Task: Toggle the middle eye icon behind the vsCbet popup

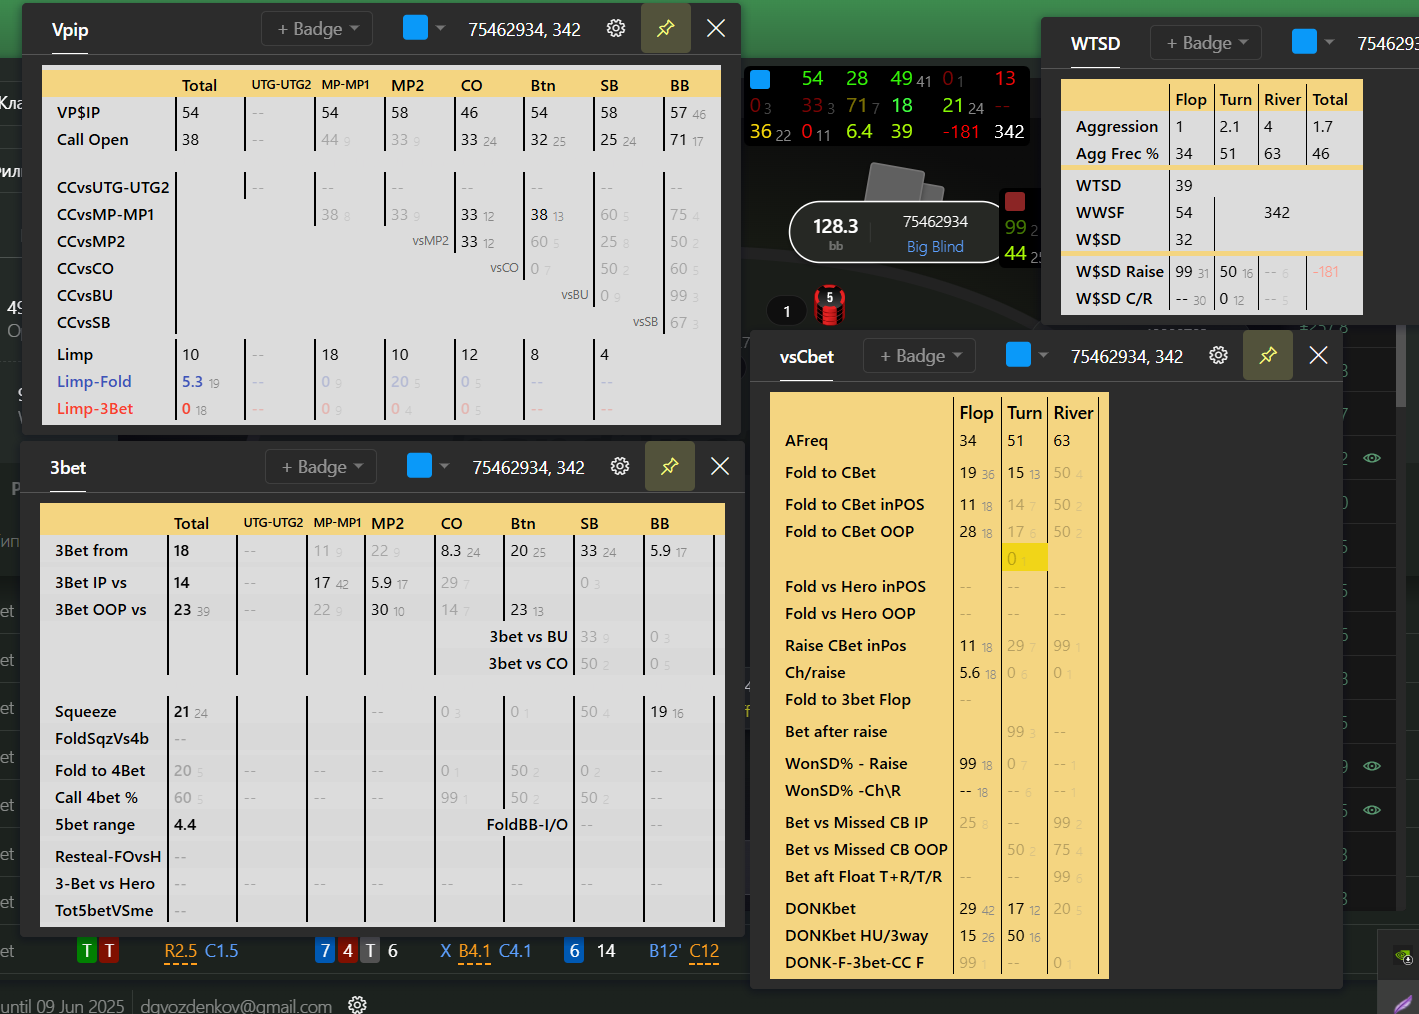Action: tap(1372, 766)
